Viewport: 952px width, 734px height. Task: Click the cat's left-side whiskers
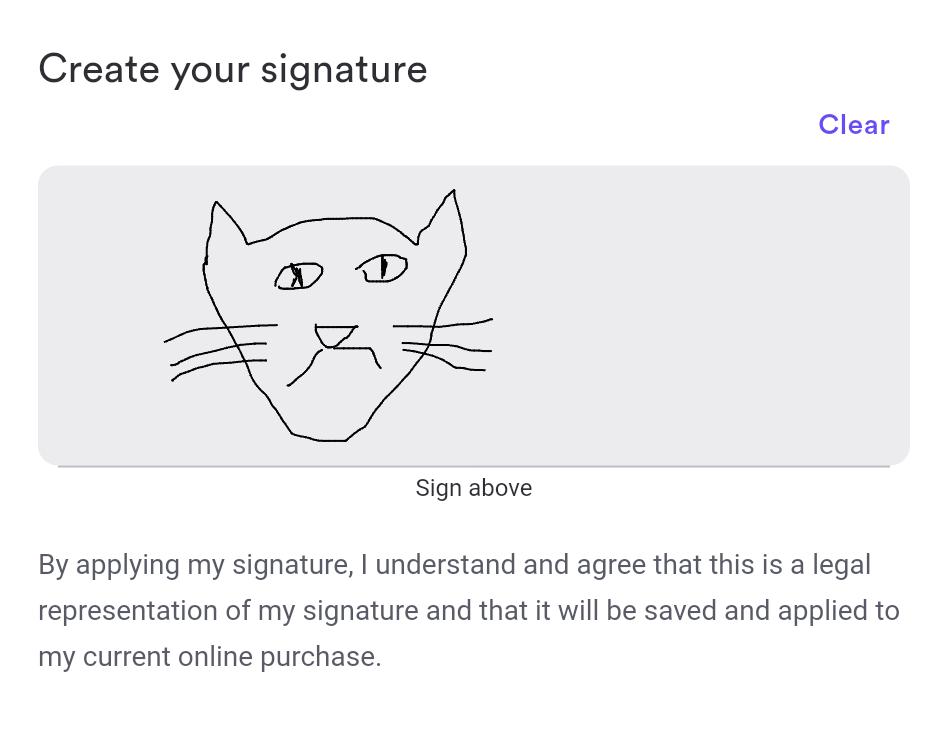point(215,345)
